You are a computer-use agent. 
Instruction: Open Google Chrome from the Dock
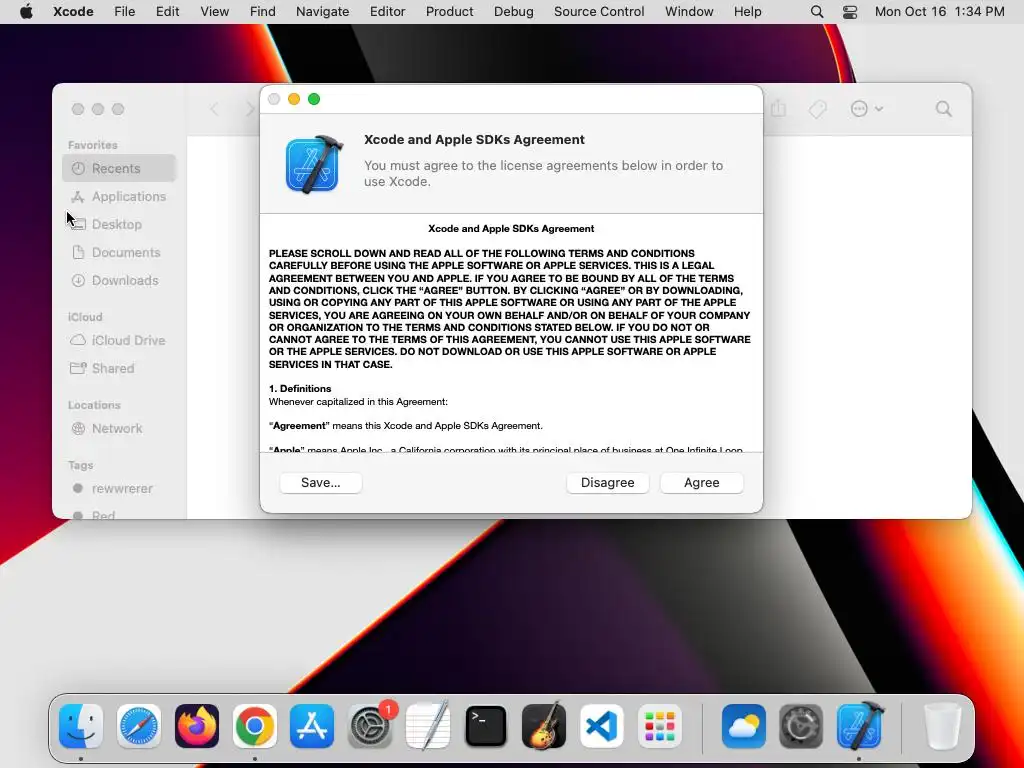(255, 726)
